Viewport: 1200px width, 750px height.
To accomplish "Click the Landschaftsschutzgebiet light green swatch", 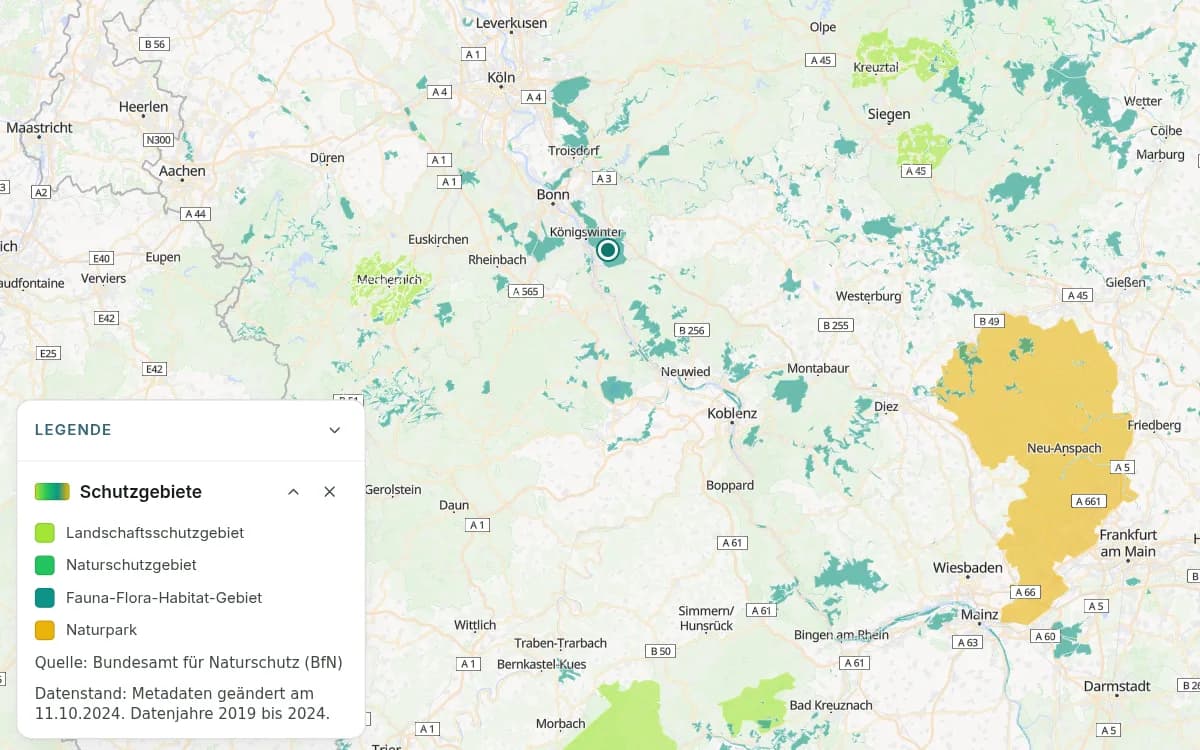I will pos(45,533).
